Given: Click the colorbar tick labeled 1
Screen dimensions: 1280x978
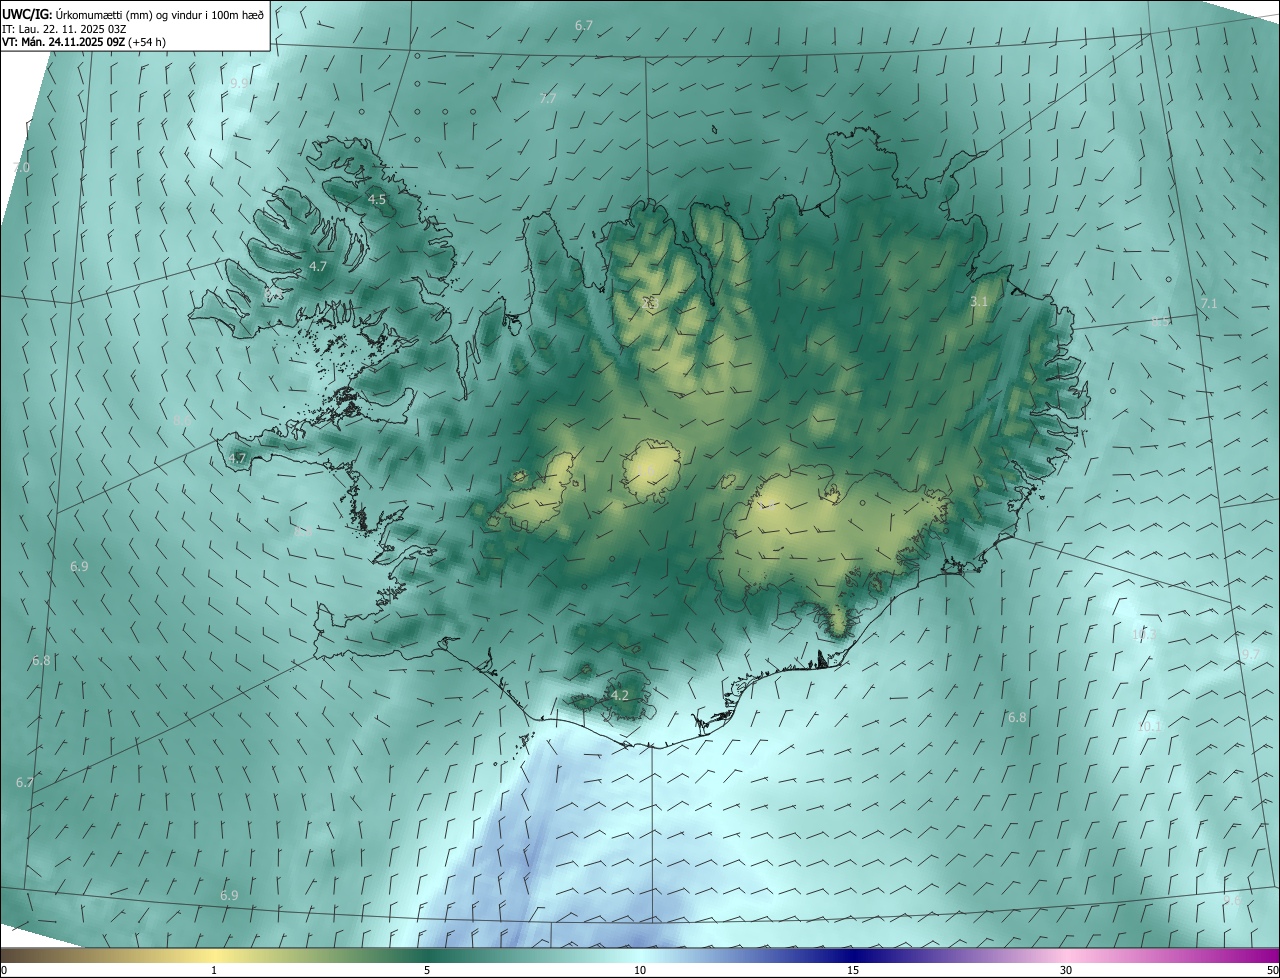Looking at the screenshot, I should 214,970.
